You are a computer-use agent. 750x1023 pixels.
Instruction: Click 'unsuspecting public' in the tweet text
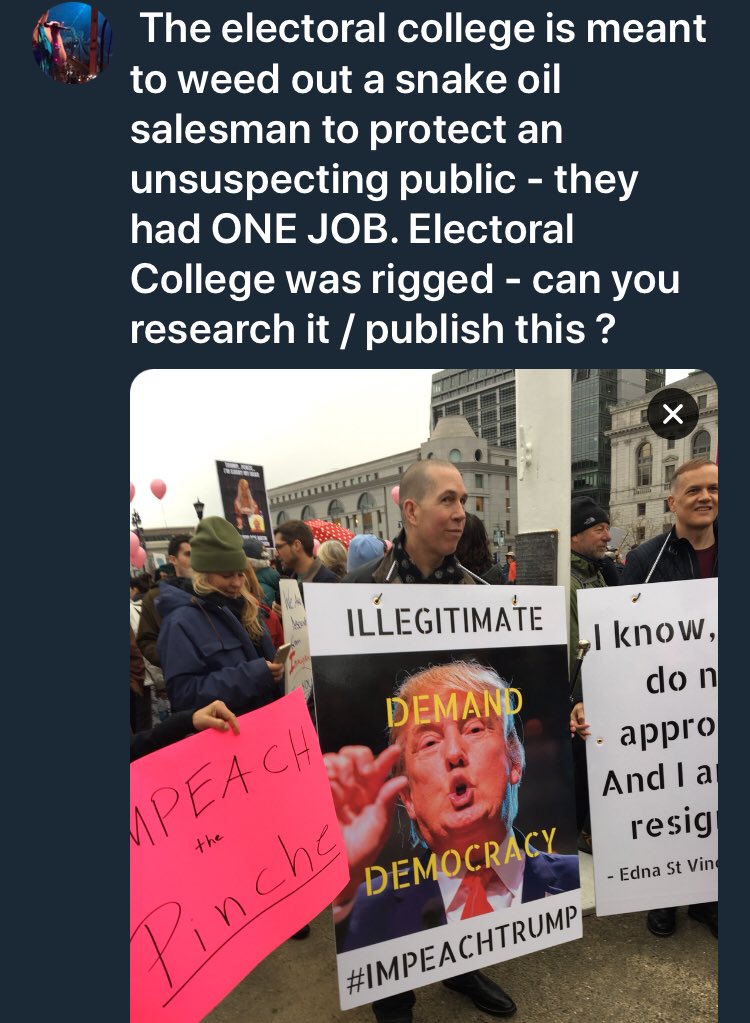[x=323, y=180]
